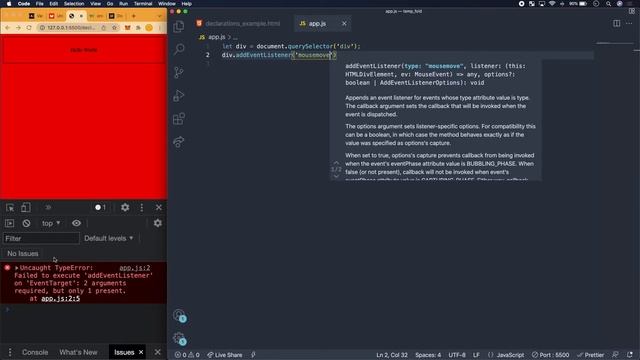Screen dimensions: 640x360
Task: Switch to declarations_example.html tab
Action: [242, 24]
